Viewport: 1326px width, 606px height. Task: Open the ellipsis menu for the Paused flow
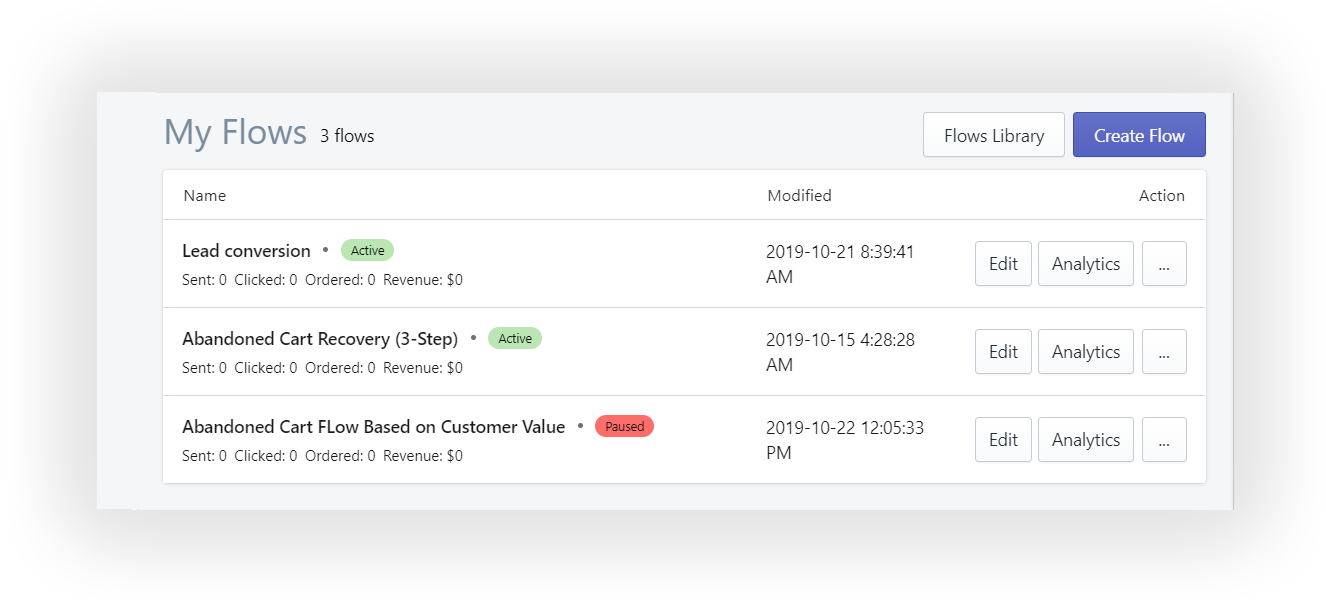(1164, 440)
